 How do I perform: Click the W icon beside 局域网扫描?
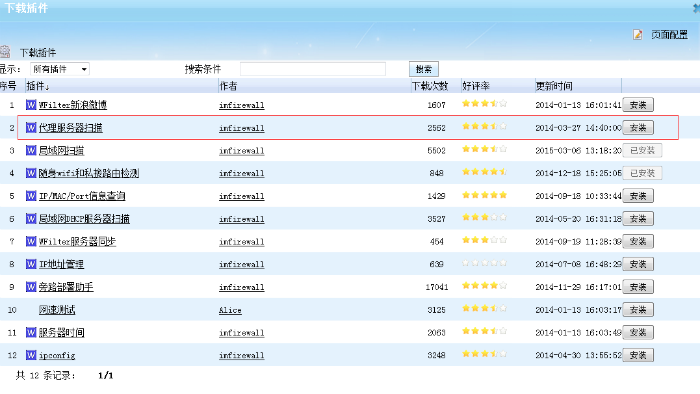tap(31, 150)
